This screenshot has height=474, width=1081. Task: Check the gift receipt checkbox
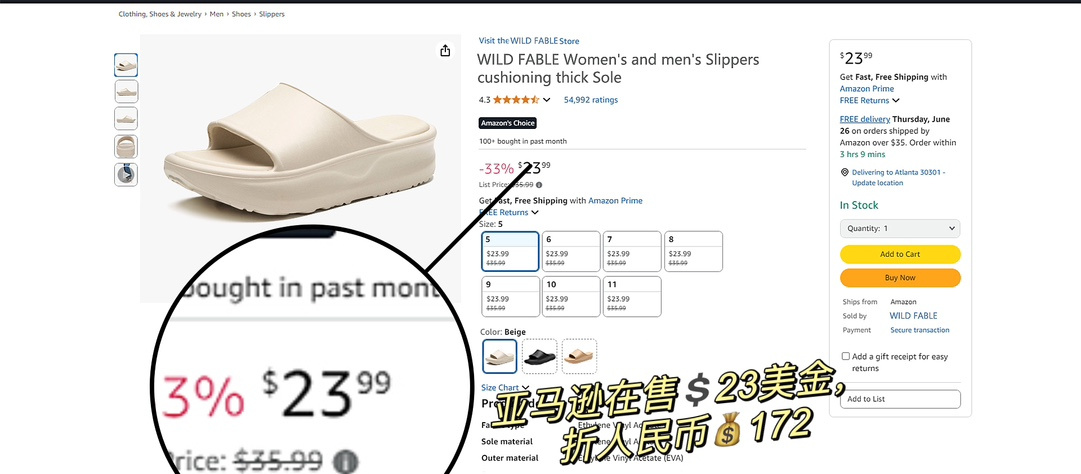pos(845,356)
